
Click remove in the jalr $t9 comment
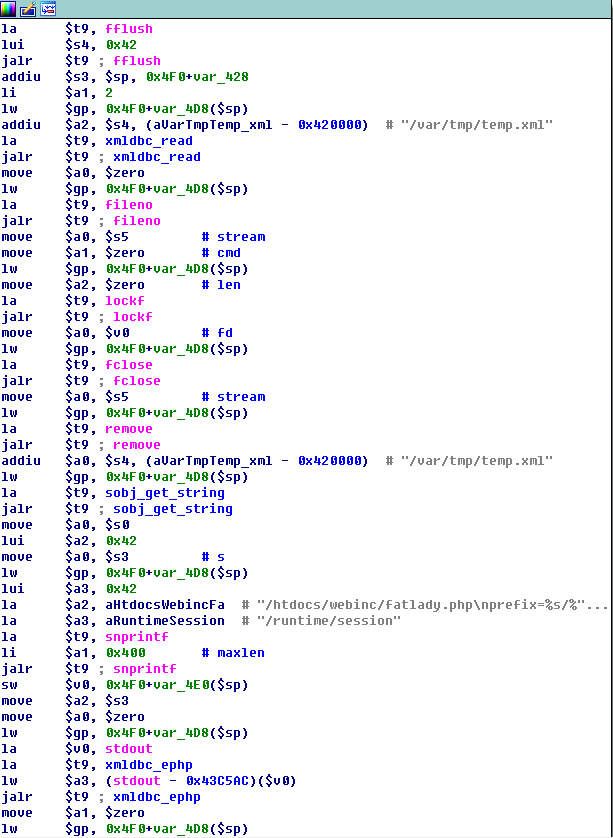click(136, 445)
